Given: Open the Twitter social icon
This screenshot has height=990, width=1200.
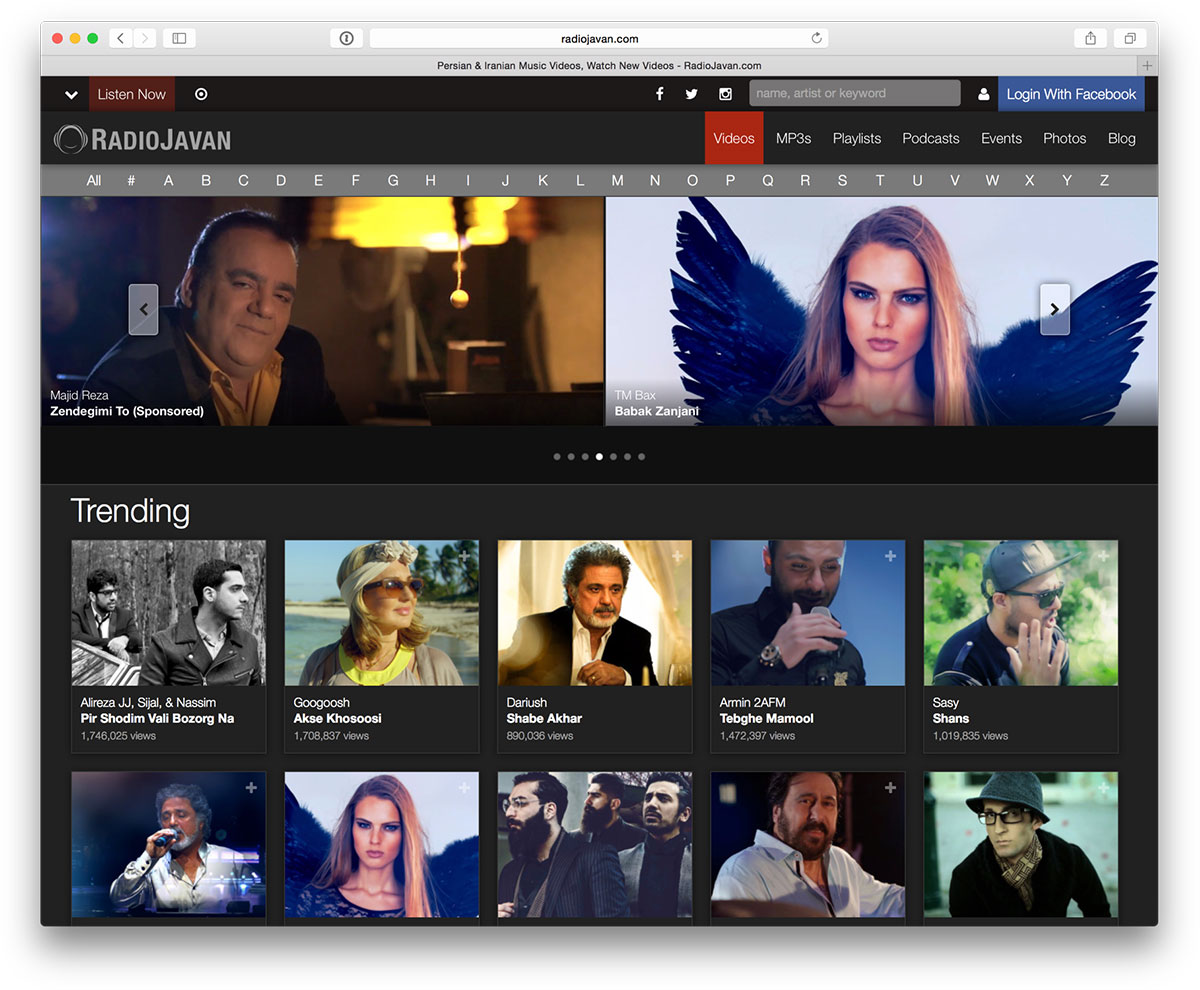Looking at the screenshot, I should click(x=691, y=94).
